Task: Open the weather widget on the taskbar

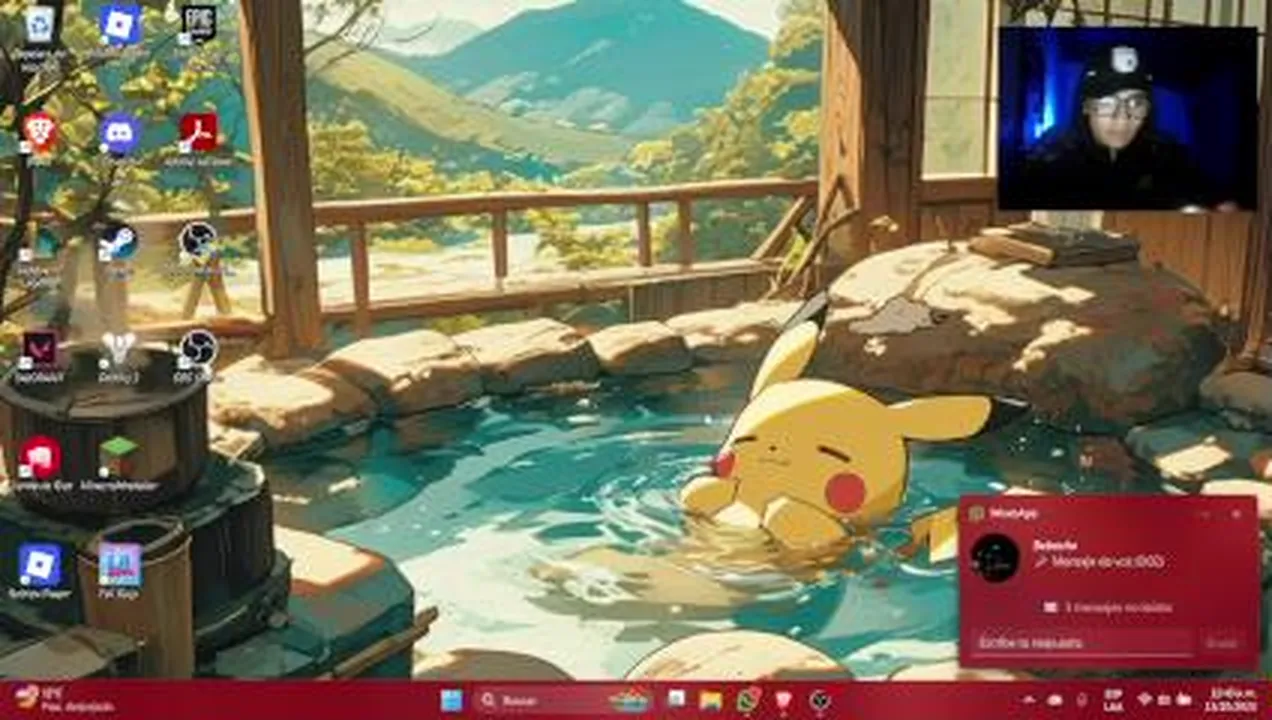Action: (62, 700)
